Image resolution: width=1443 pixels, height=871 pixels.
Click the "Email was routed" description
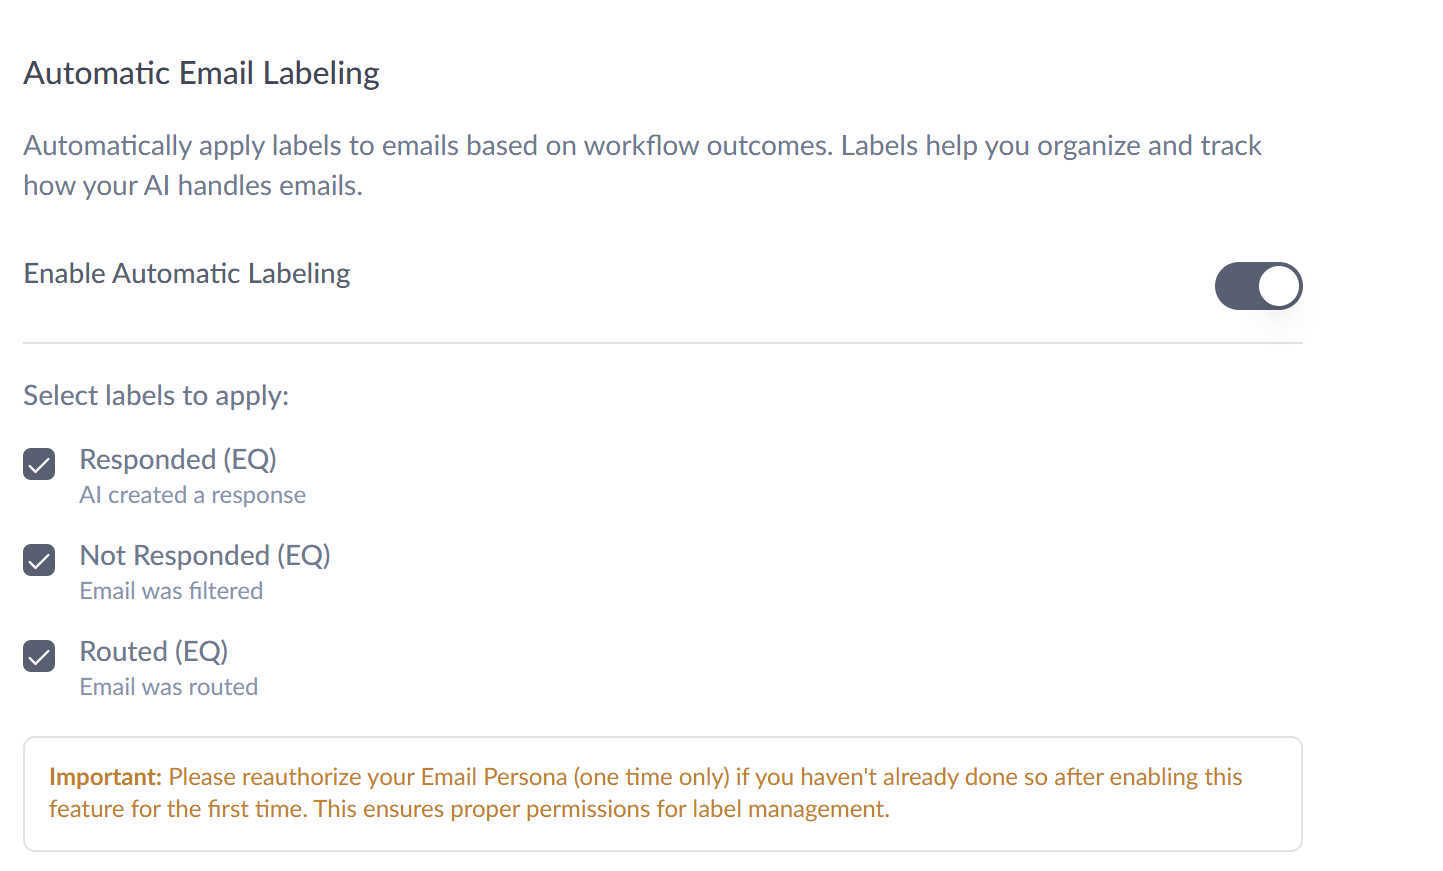pos(169,687)
